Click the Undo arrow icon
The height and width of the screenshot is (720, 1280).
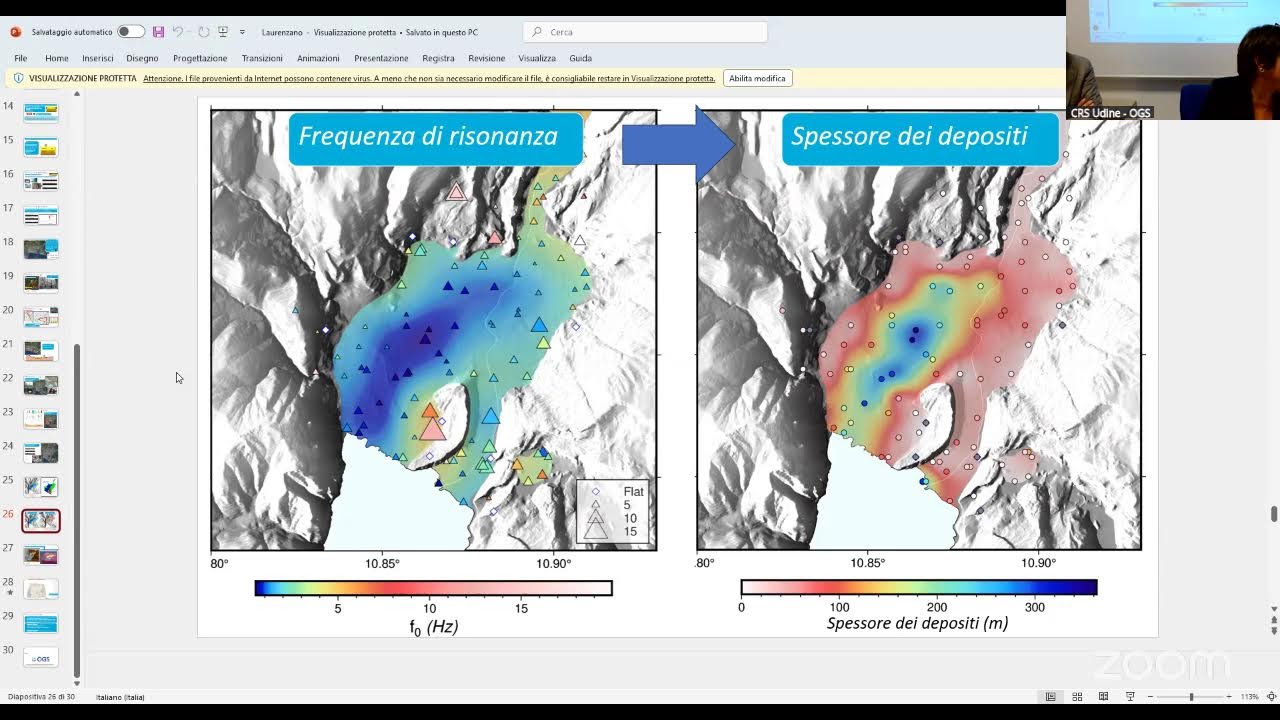point(178,32)
